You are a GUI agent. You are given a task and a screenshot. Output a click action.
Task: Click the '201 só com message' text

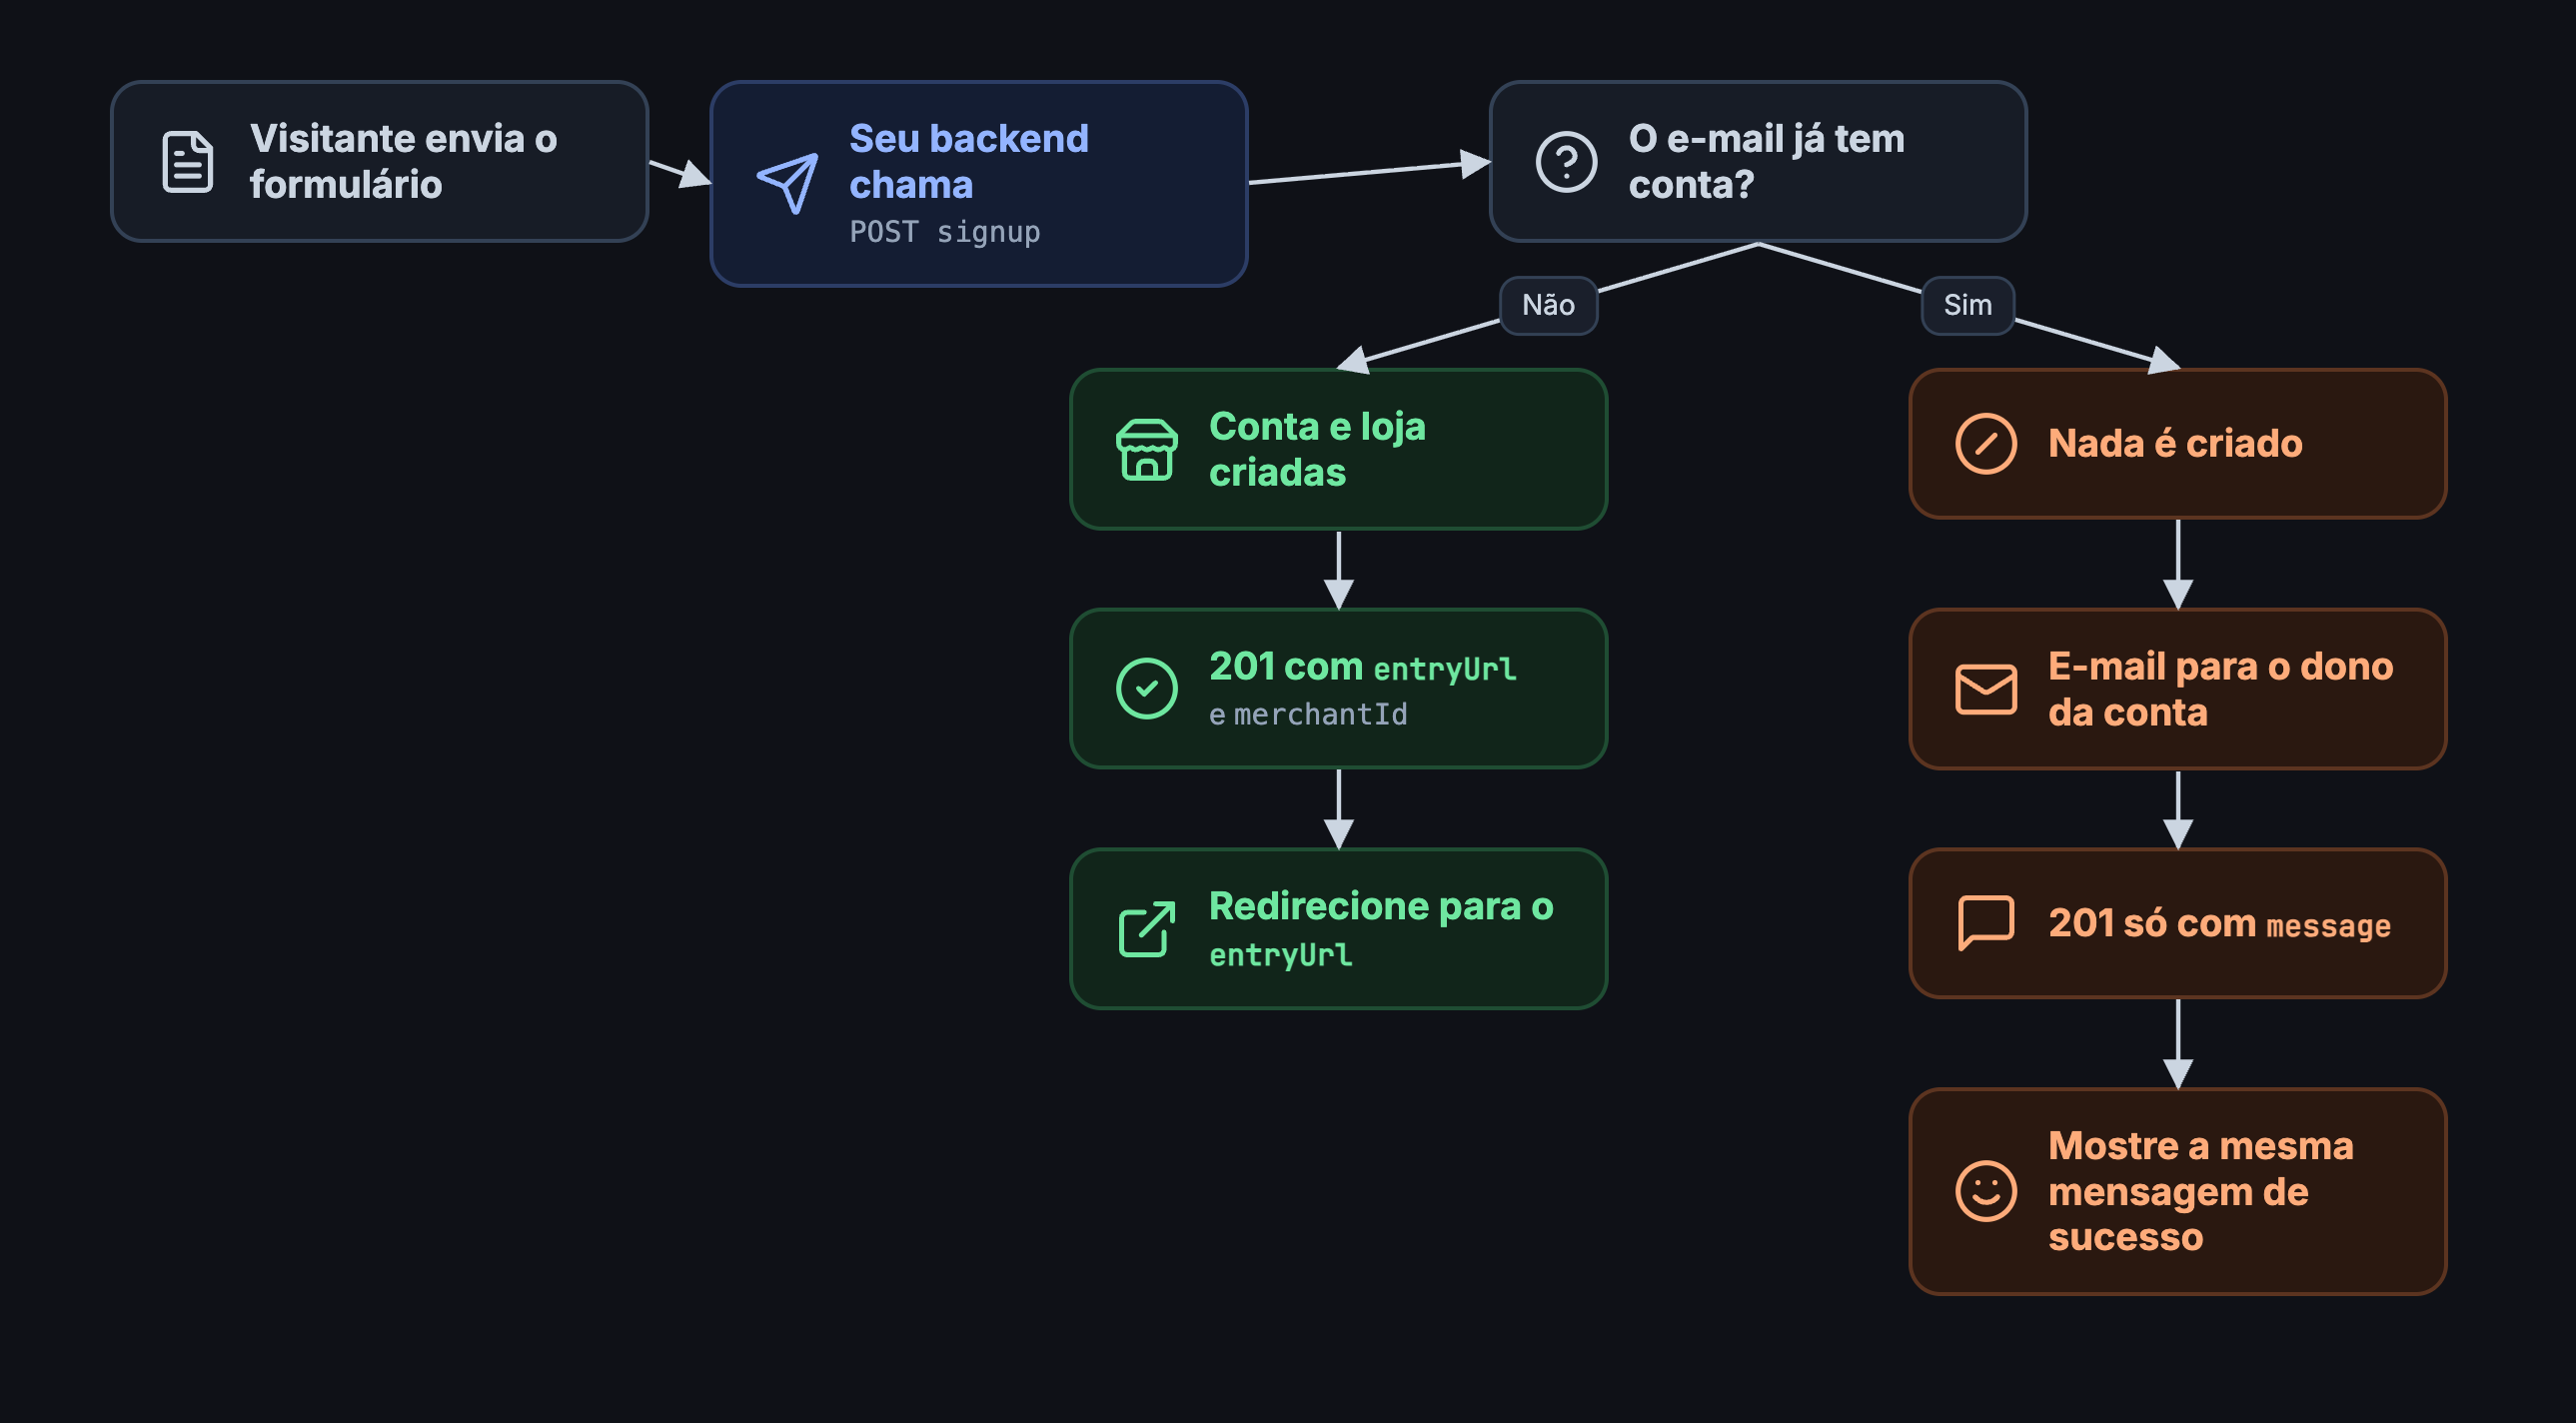pyautogui.click(x=2219, y=923)
